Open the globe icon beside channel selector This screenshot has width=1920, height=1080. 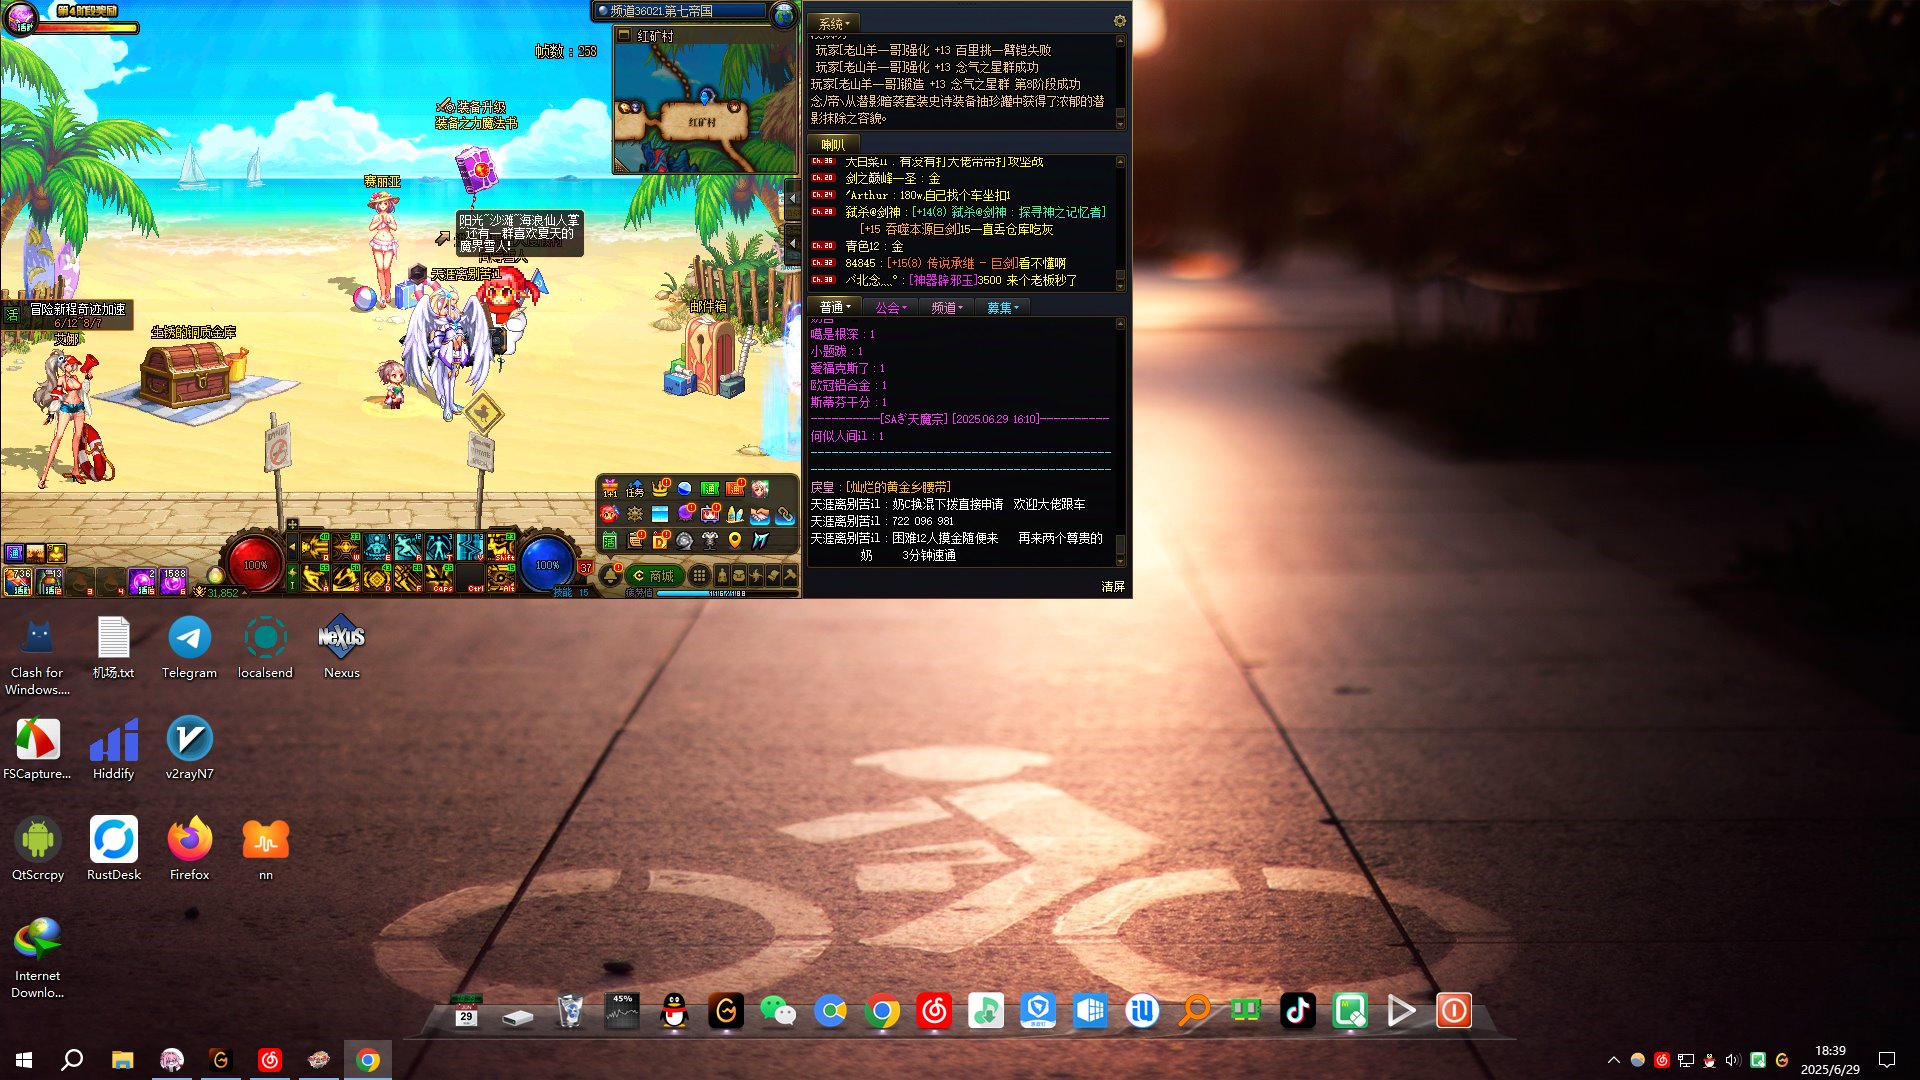(785, 13)
